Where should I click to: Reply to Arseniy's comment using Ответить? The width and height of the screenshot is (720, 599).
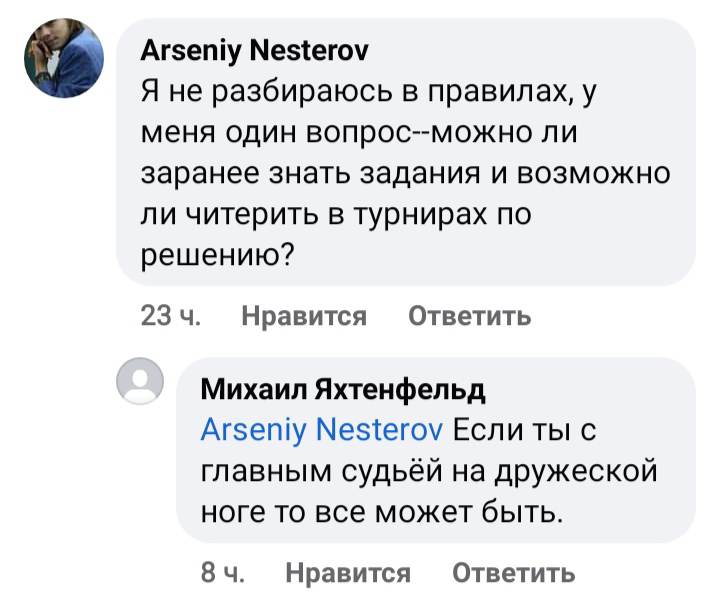click(469, 317)
